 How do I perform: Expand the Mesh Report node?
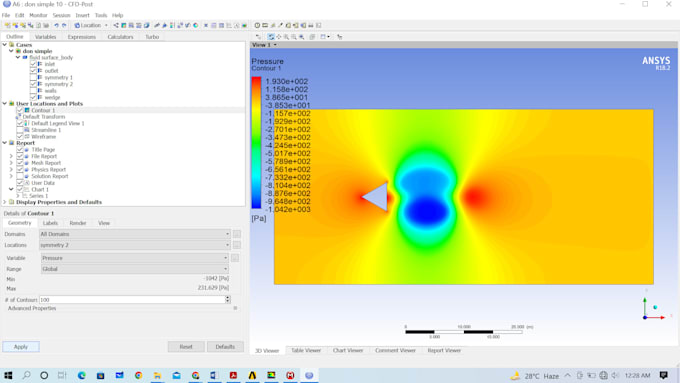11,163
